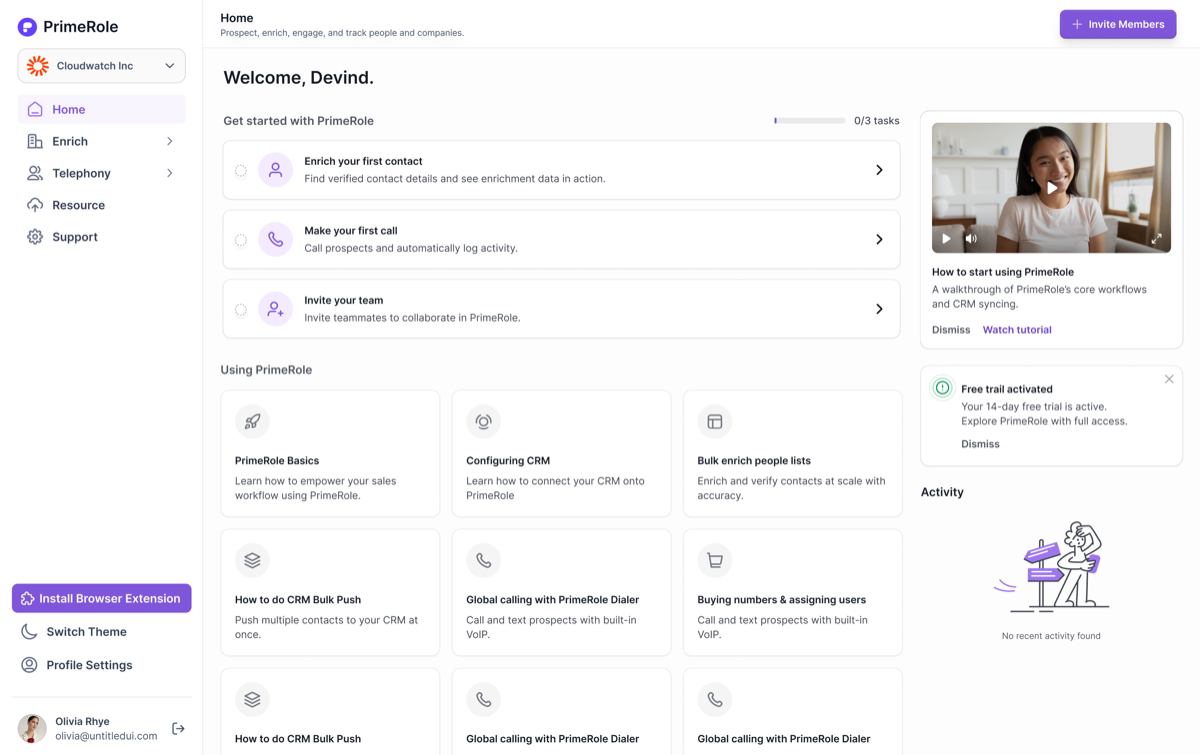
Task: Click the center play button on the video
Action: [x=1051, y=187]
